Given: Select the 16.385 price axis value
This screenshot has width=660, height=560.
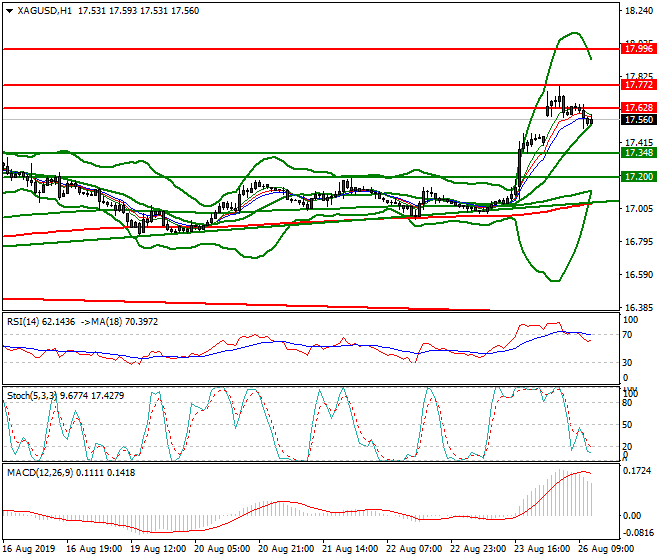Looking at the screenshot, I should 639,307.
